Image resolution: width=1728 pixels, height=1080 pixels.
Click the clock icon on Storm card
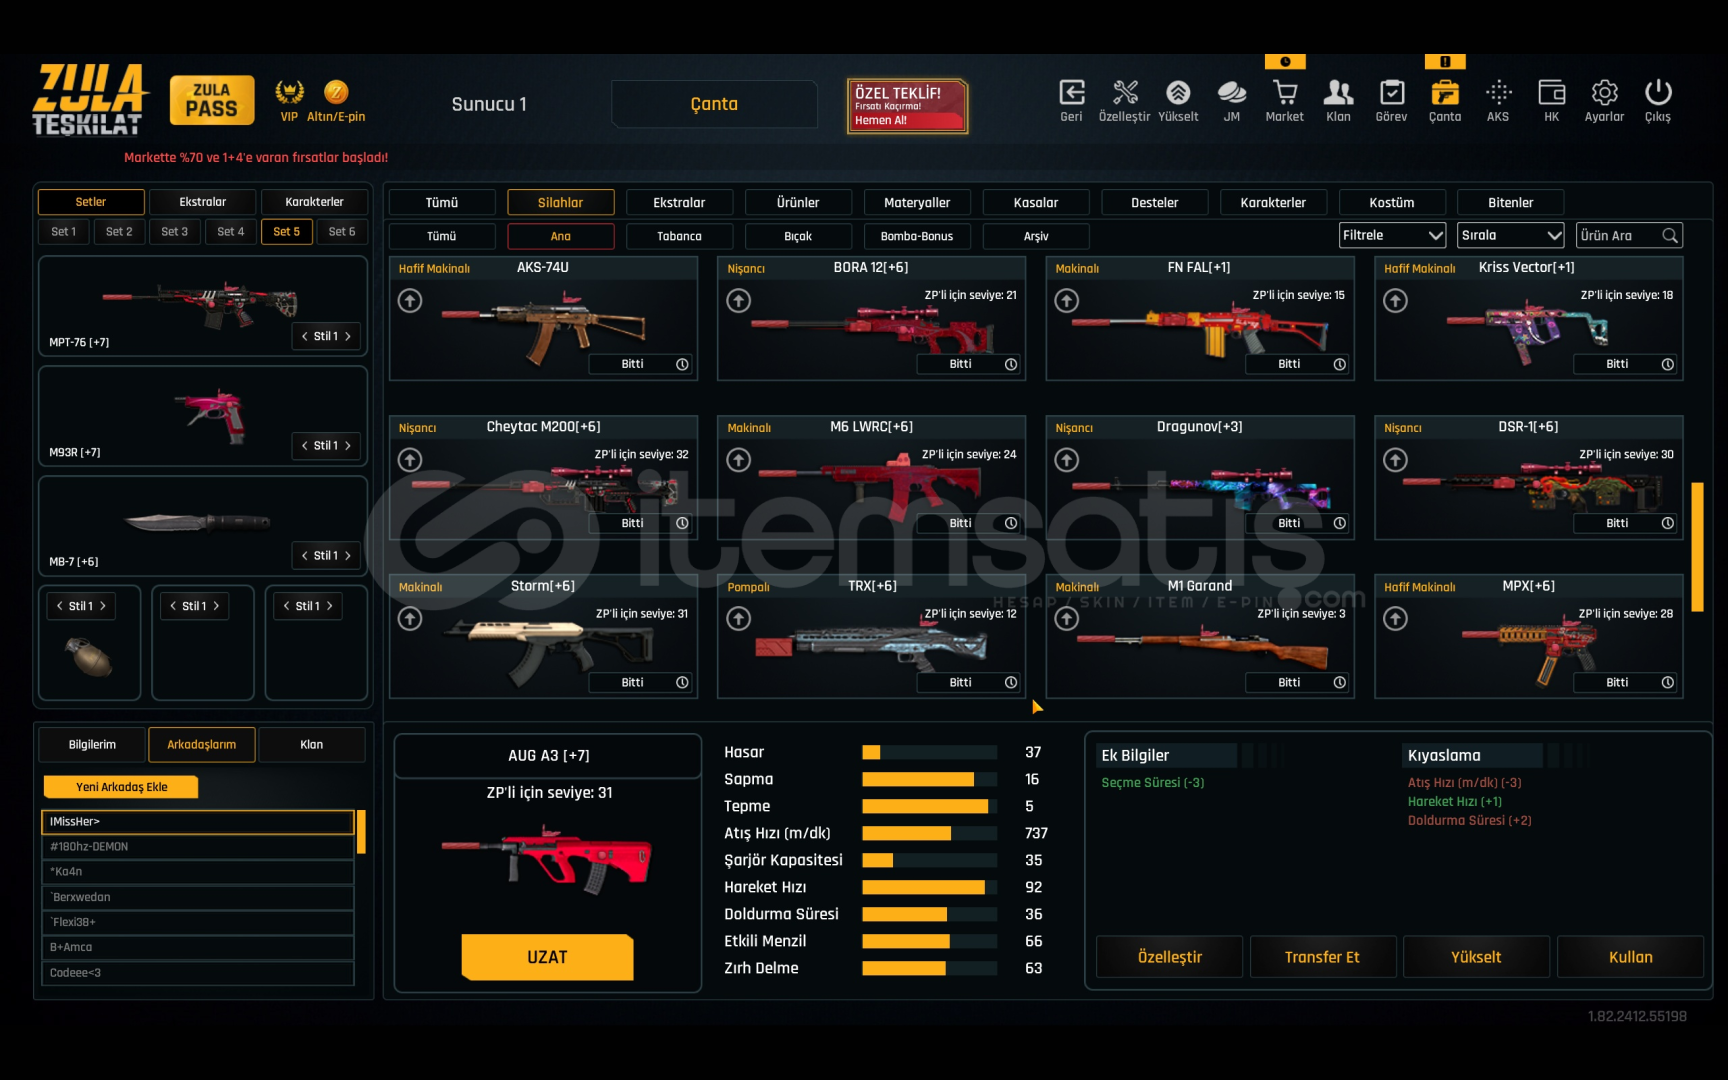[x=682, y=682]
